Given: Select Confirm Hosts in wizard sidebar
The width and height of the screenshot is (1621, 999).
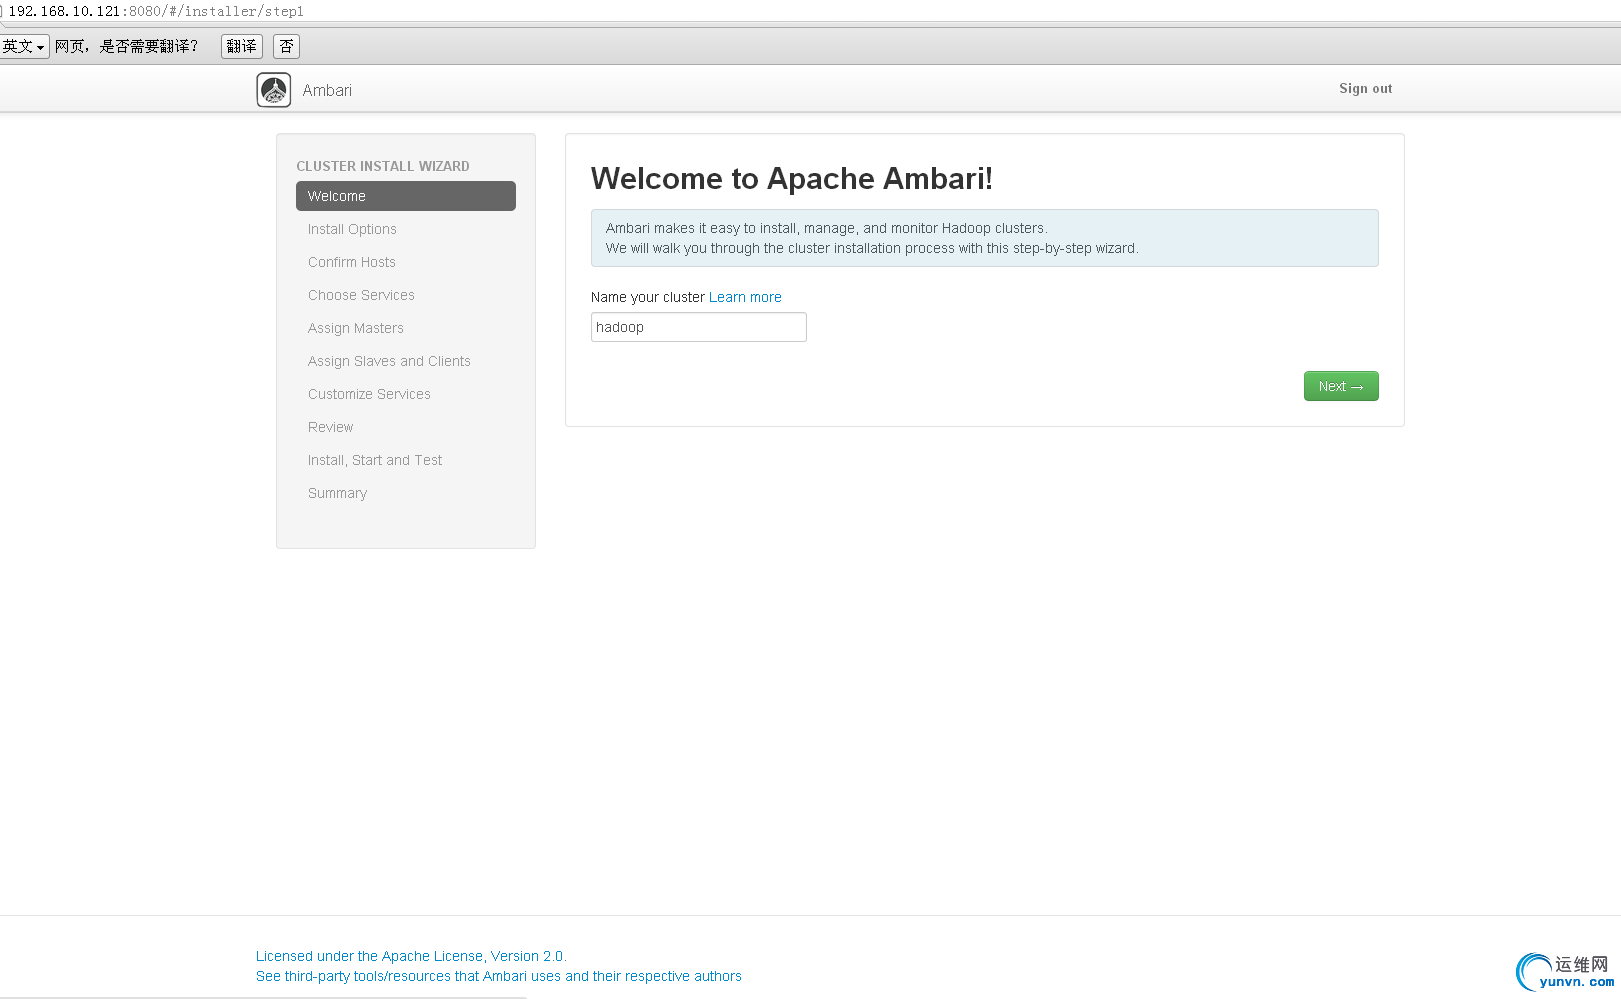Looking at the screenshot, I should (352, 262).
